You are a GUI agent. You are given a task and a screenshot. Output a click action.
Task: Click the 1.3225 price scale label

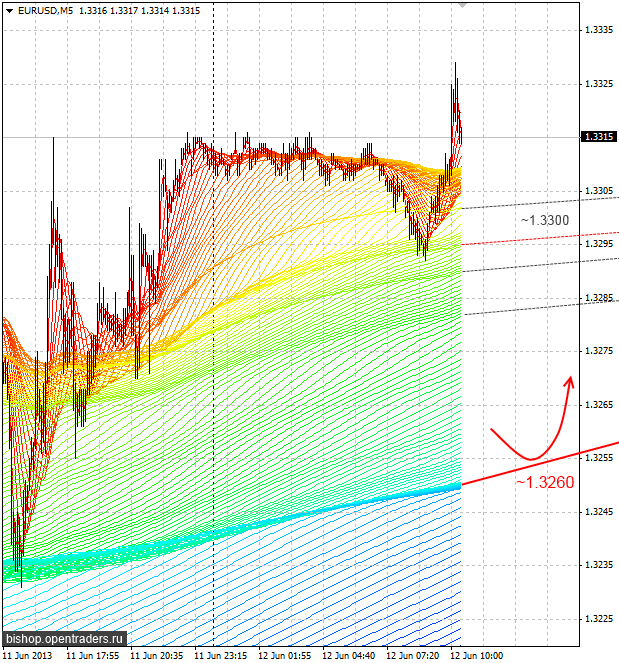[x=599, y=619]
